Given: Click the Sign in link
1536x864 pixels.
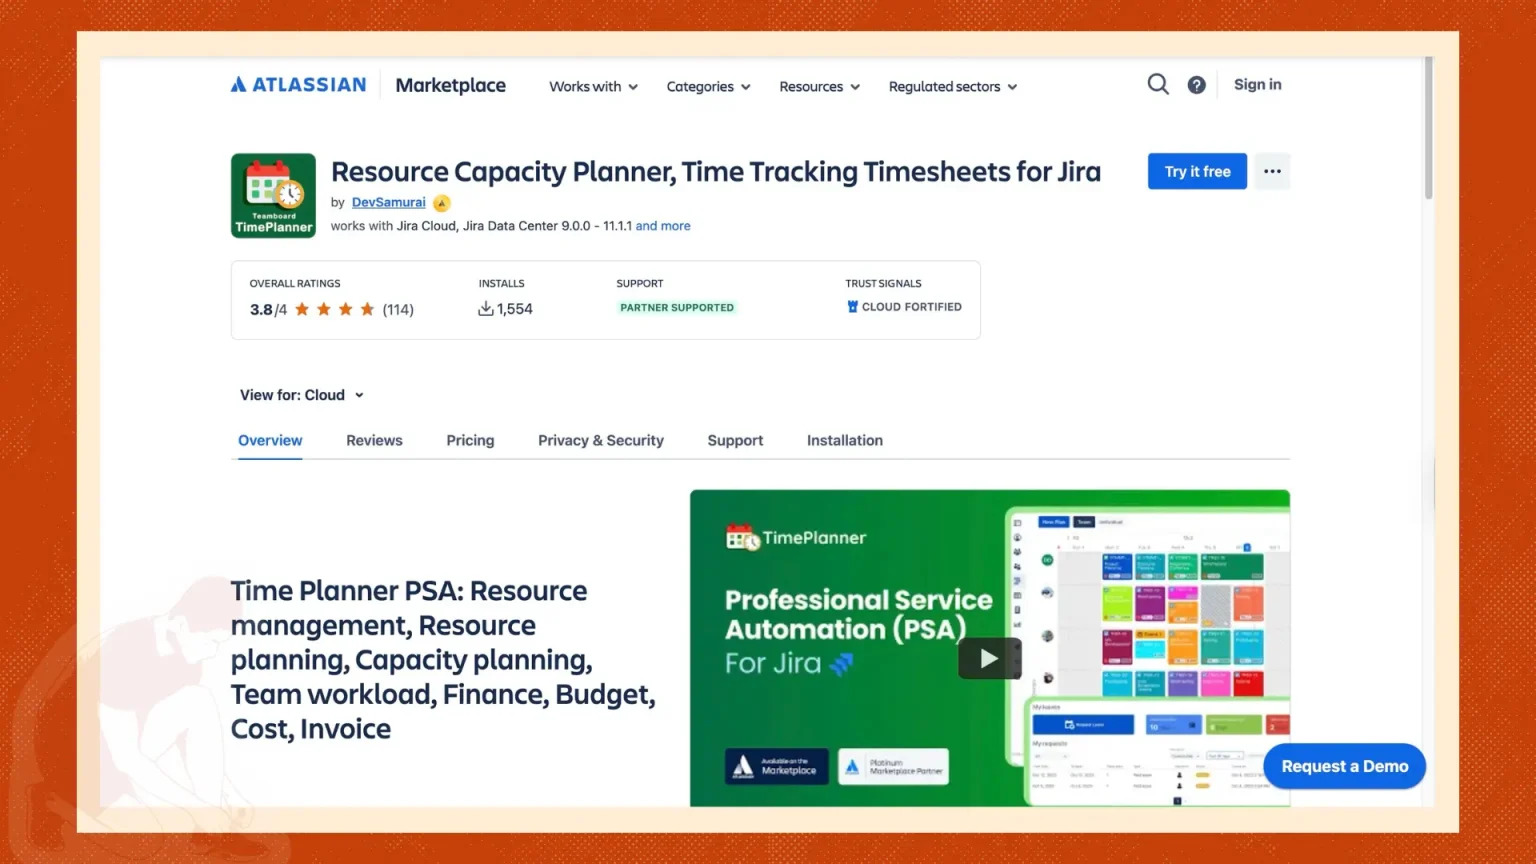Looking at the screenshot, I should pyautogui.click(x=1257, y=85).
